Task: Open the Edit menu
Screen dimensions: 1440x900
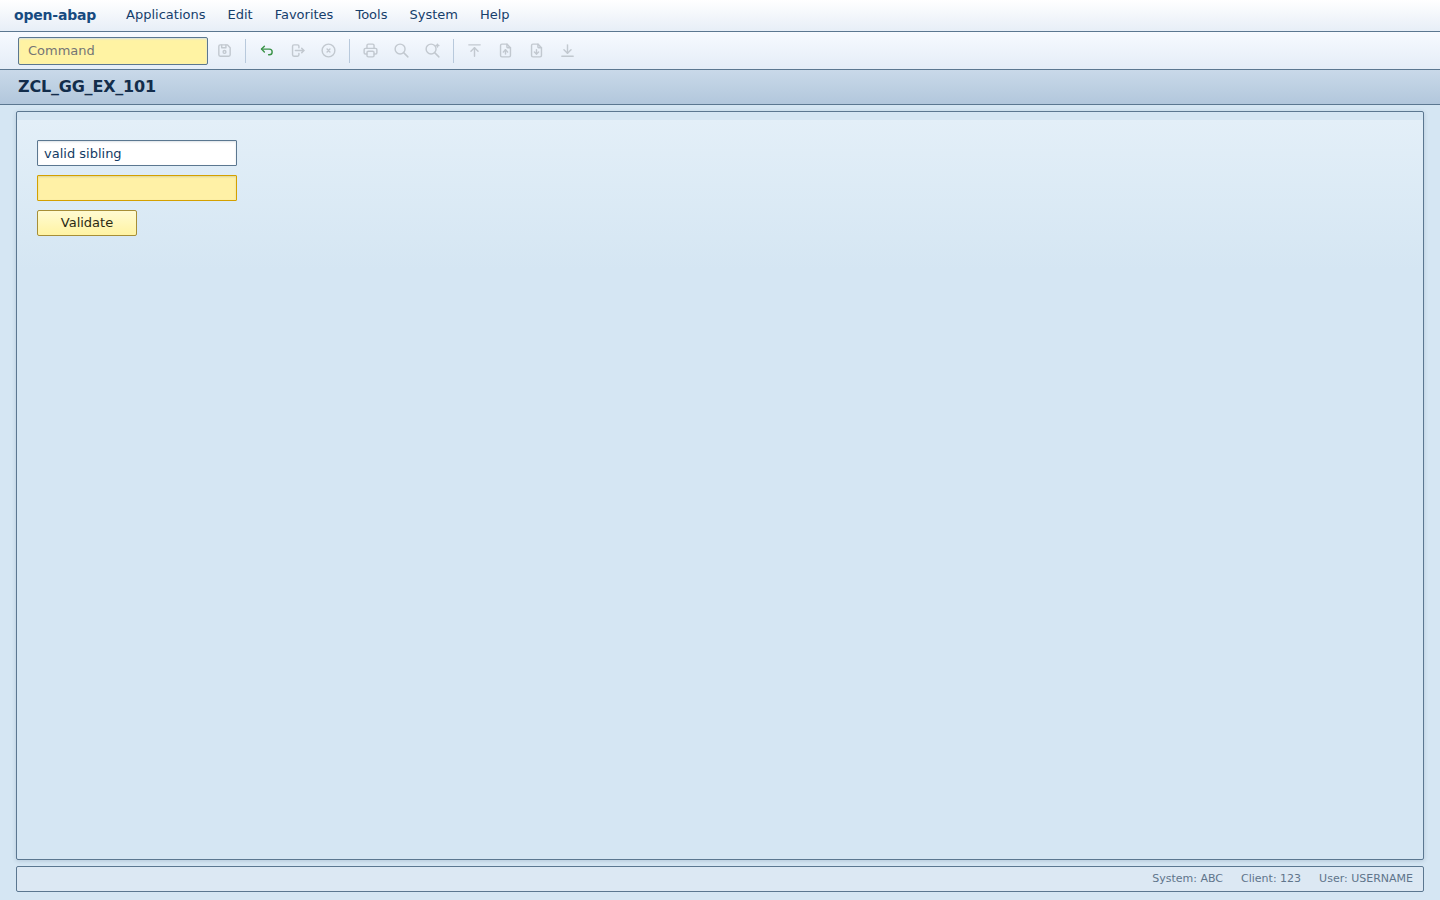Action: [240, 15]
